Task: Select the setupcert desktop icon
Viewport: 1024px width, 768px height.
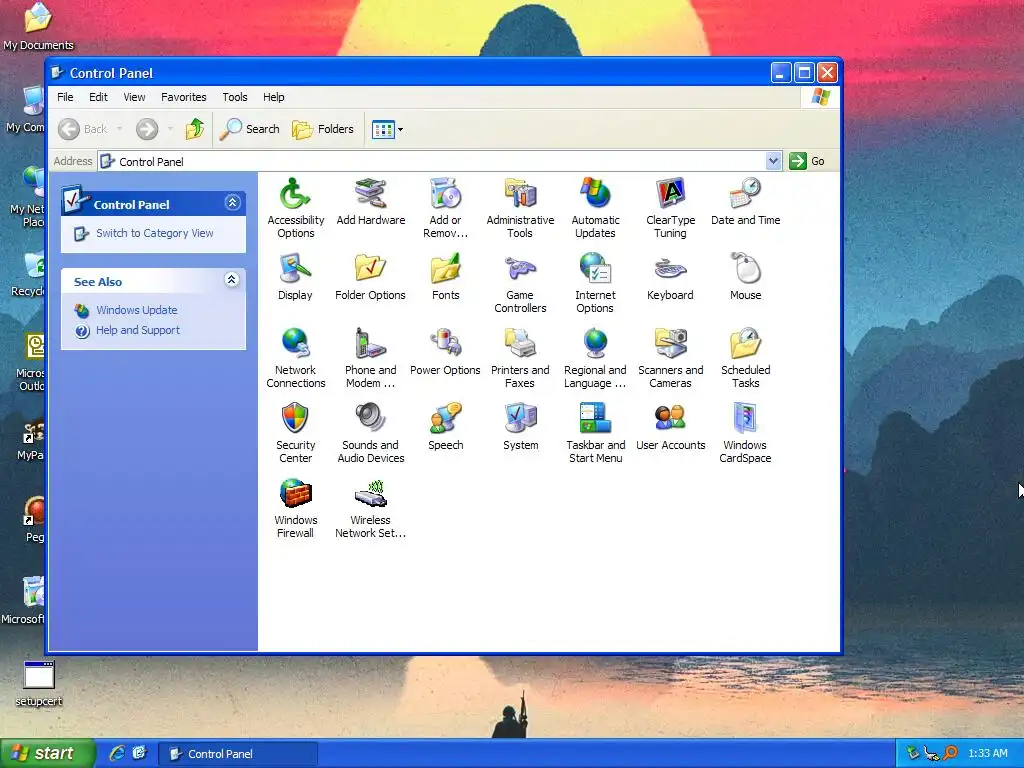Action: pos(39,684)
